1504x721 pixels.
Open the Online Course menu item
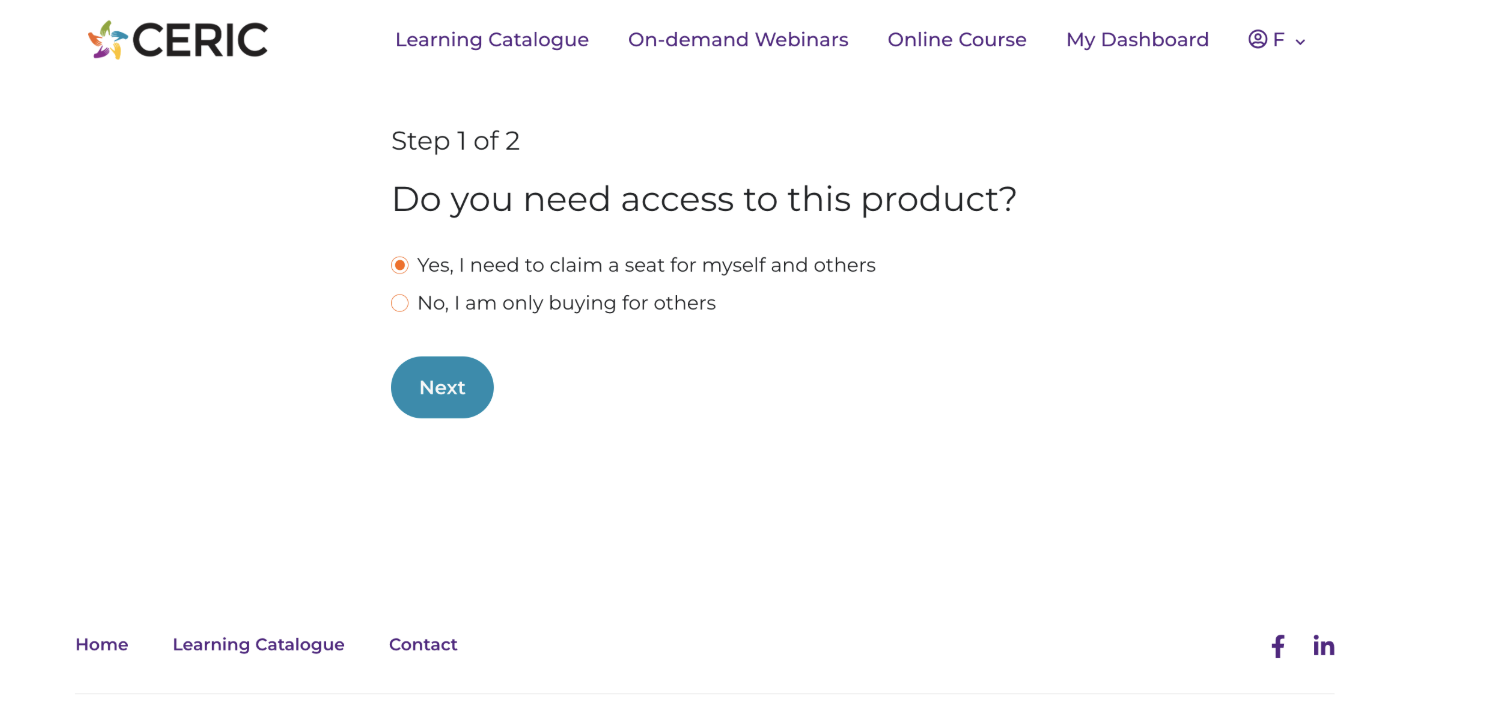(x=957, y=40)
